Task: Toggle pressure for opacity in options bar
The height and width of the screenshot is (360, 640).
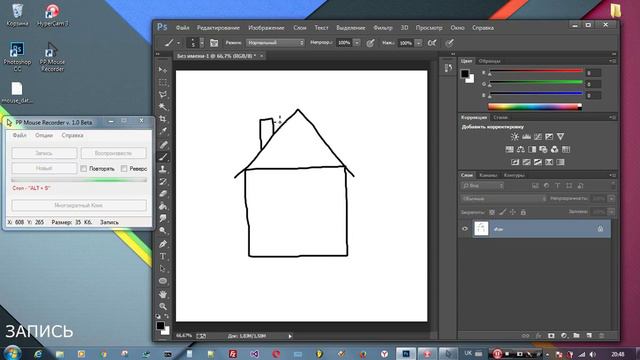Action: point(370,43)
